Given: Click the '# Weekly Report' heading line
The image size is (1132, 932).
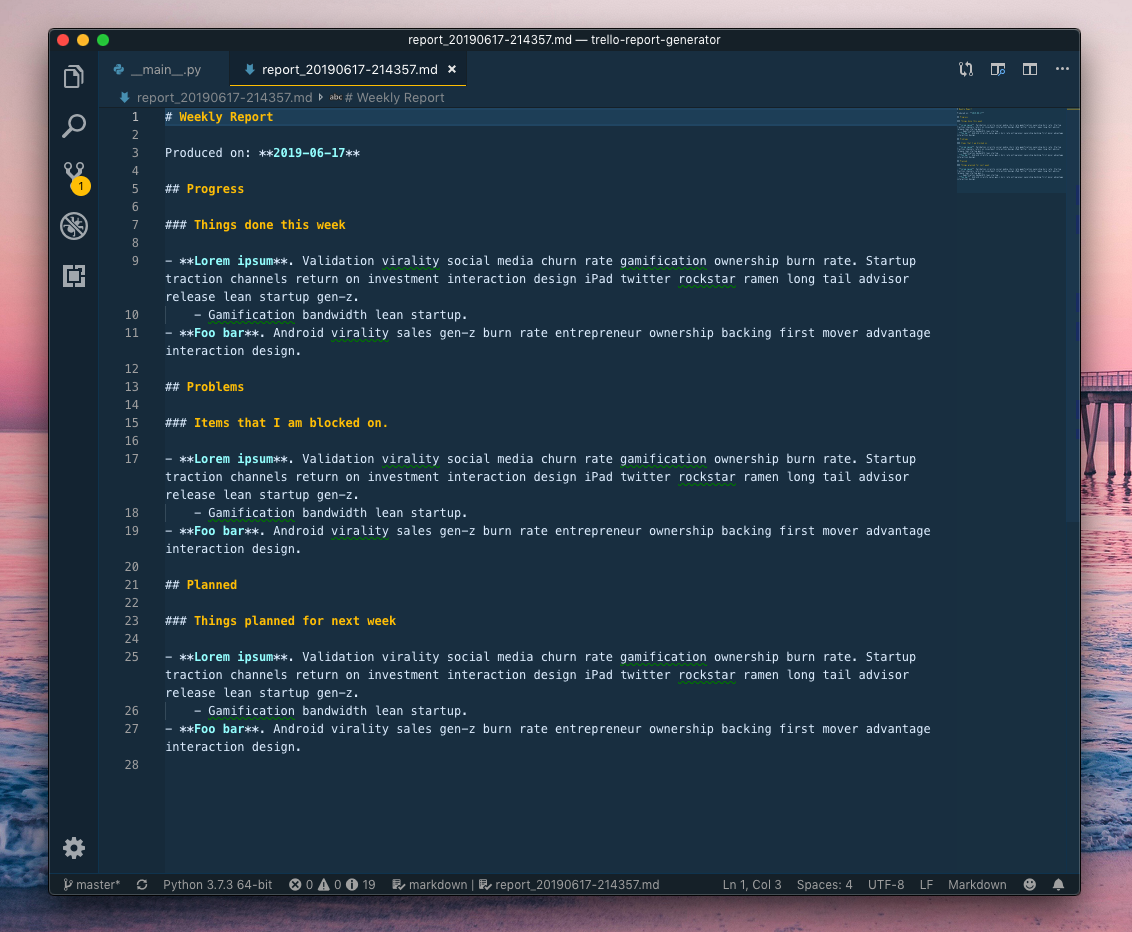Looking at the screenshot, I should click(219, 117).
